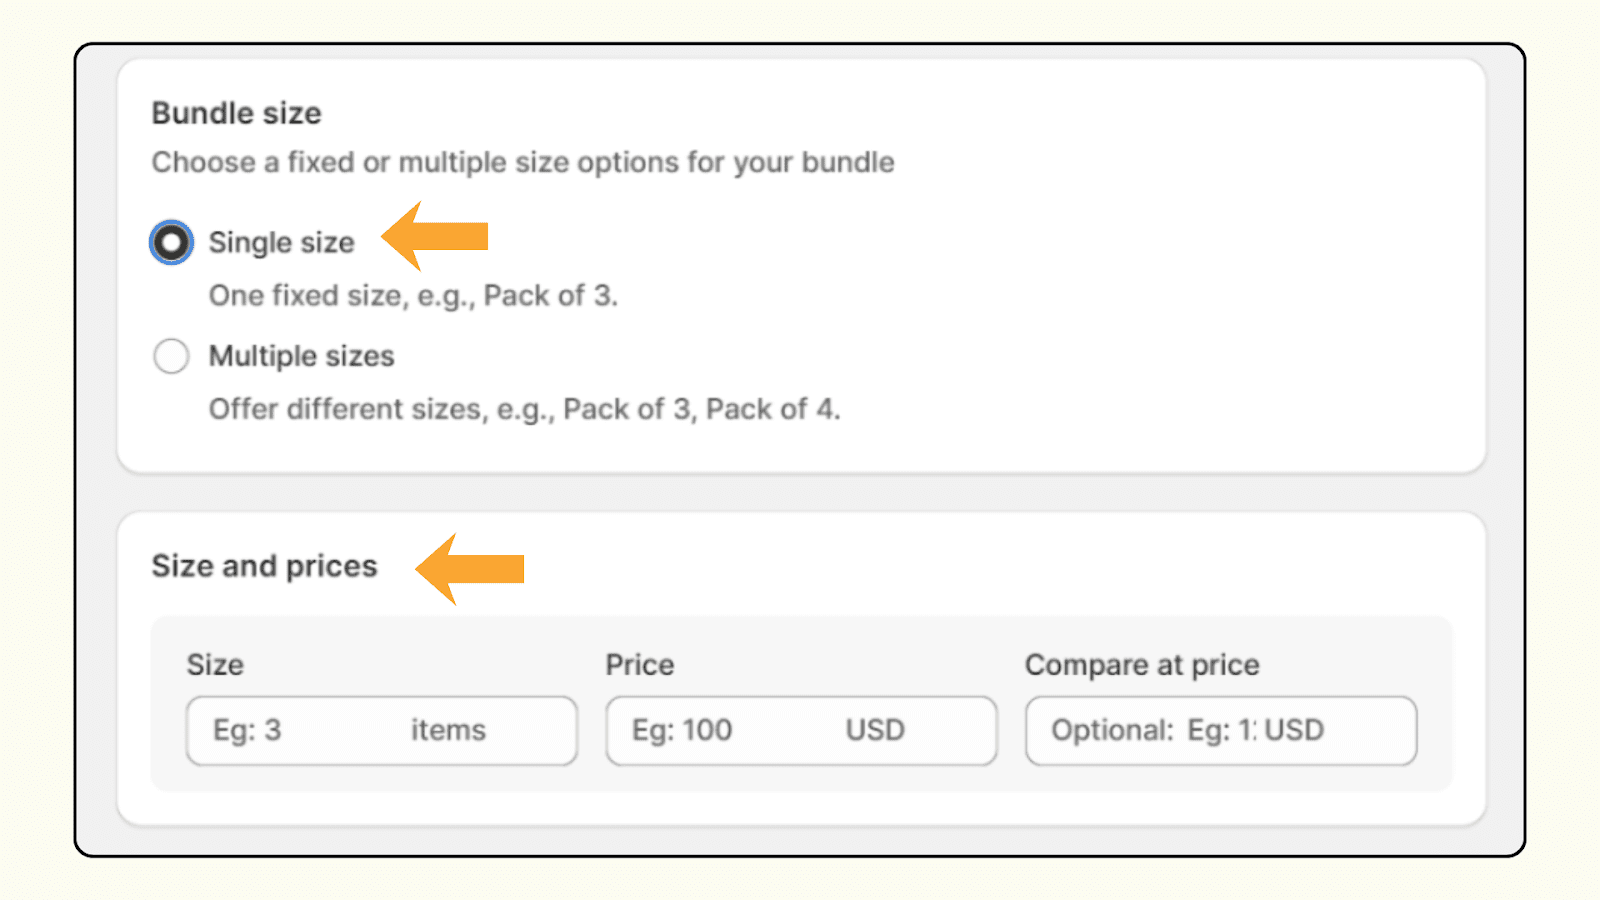Click the items unit label in Size field

click(x=448, y=730)
